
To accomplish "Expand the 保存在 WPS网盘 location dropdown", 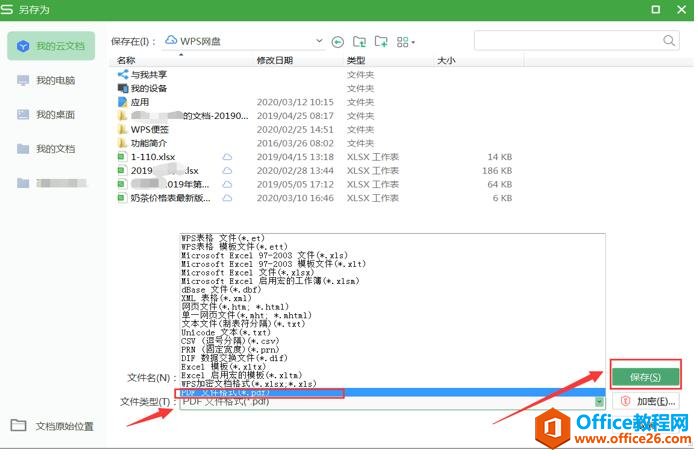I will tap(319, 41).
